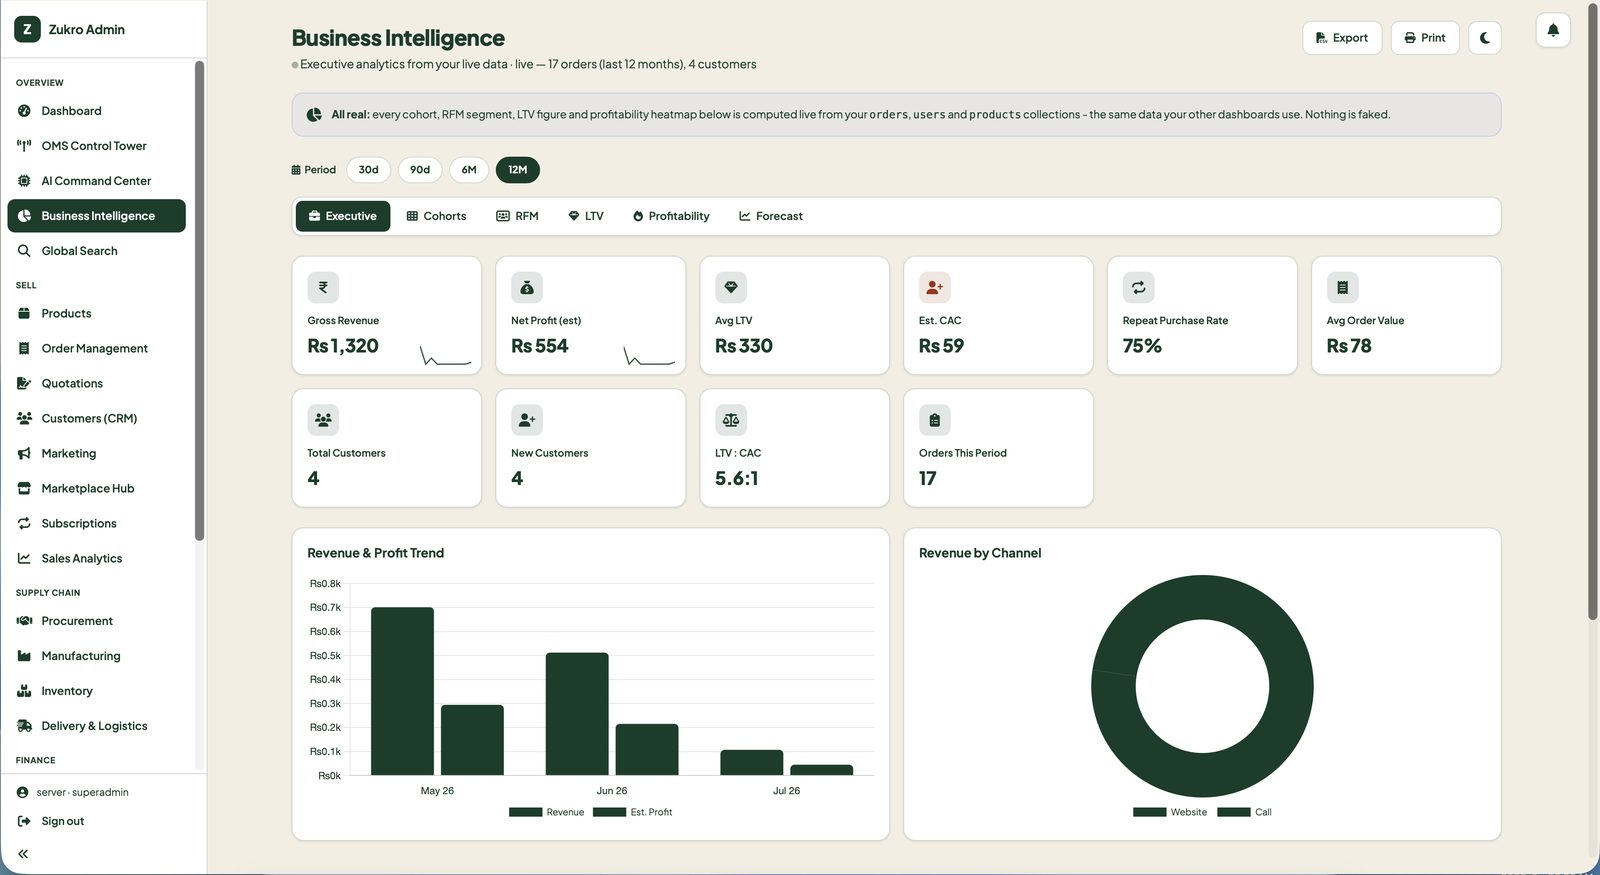
Task: Toggle Est. Profit legend swatch
Action: click(x=609, y=812)
